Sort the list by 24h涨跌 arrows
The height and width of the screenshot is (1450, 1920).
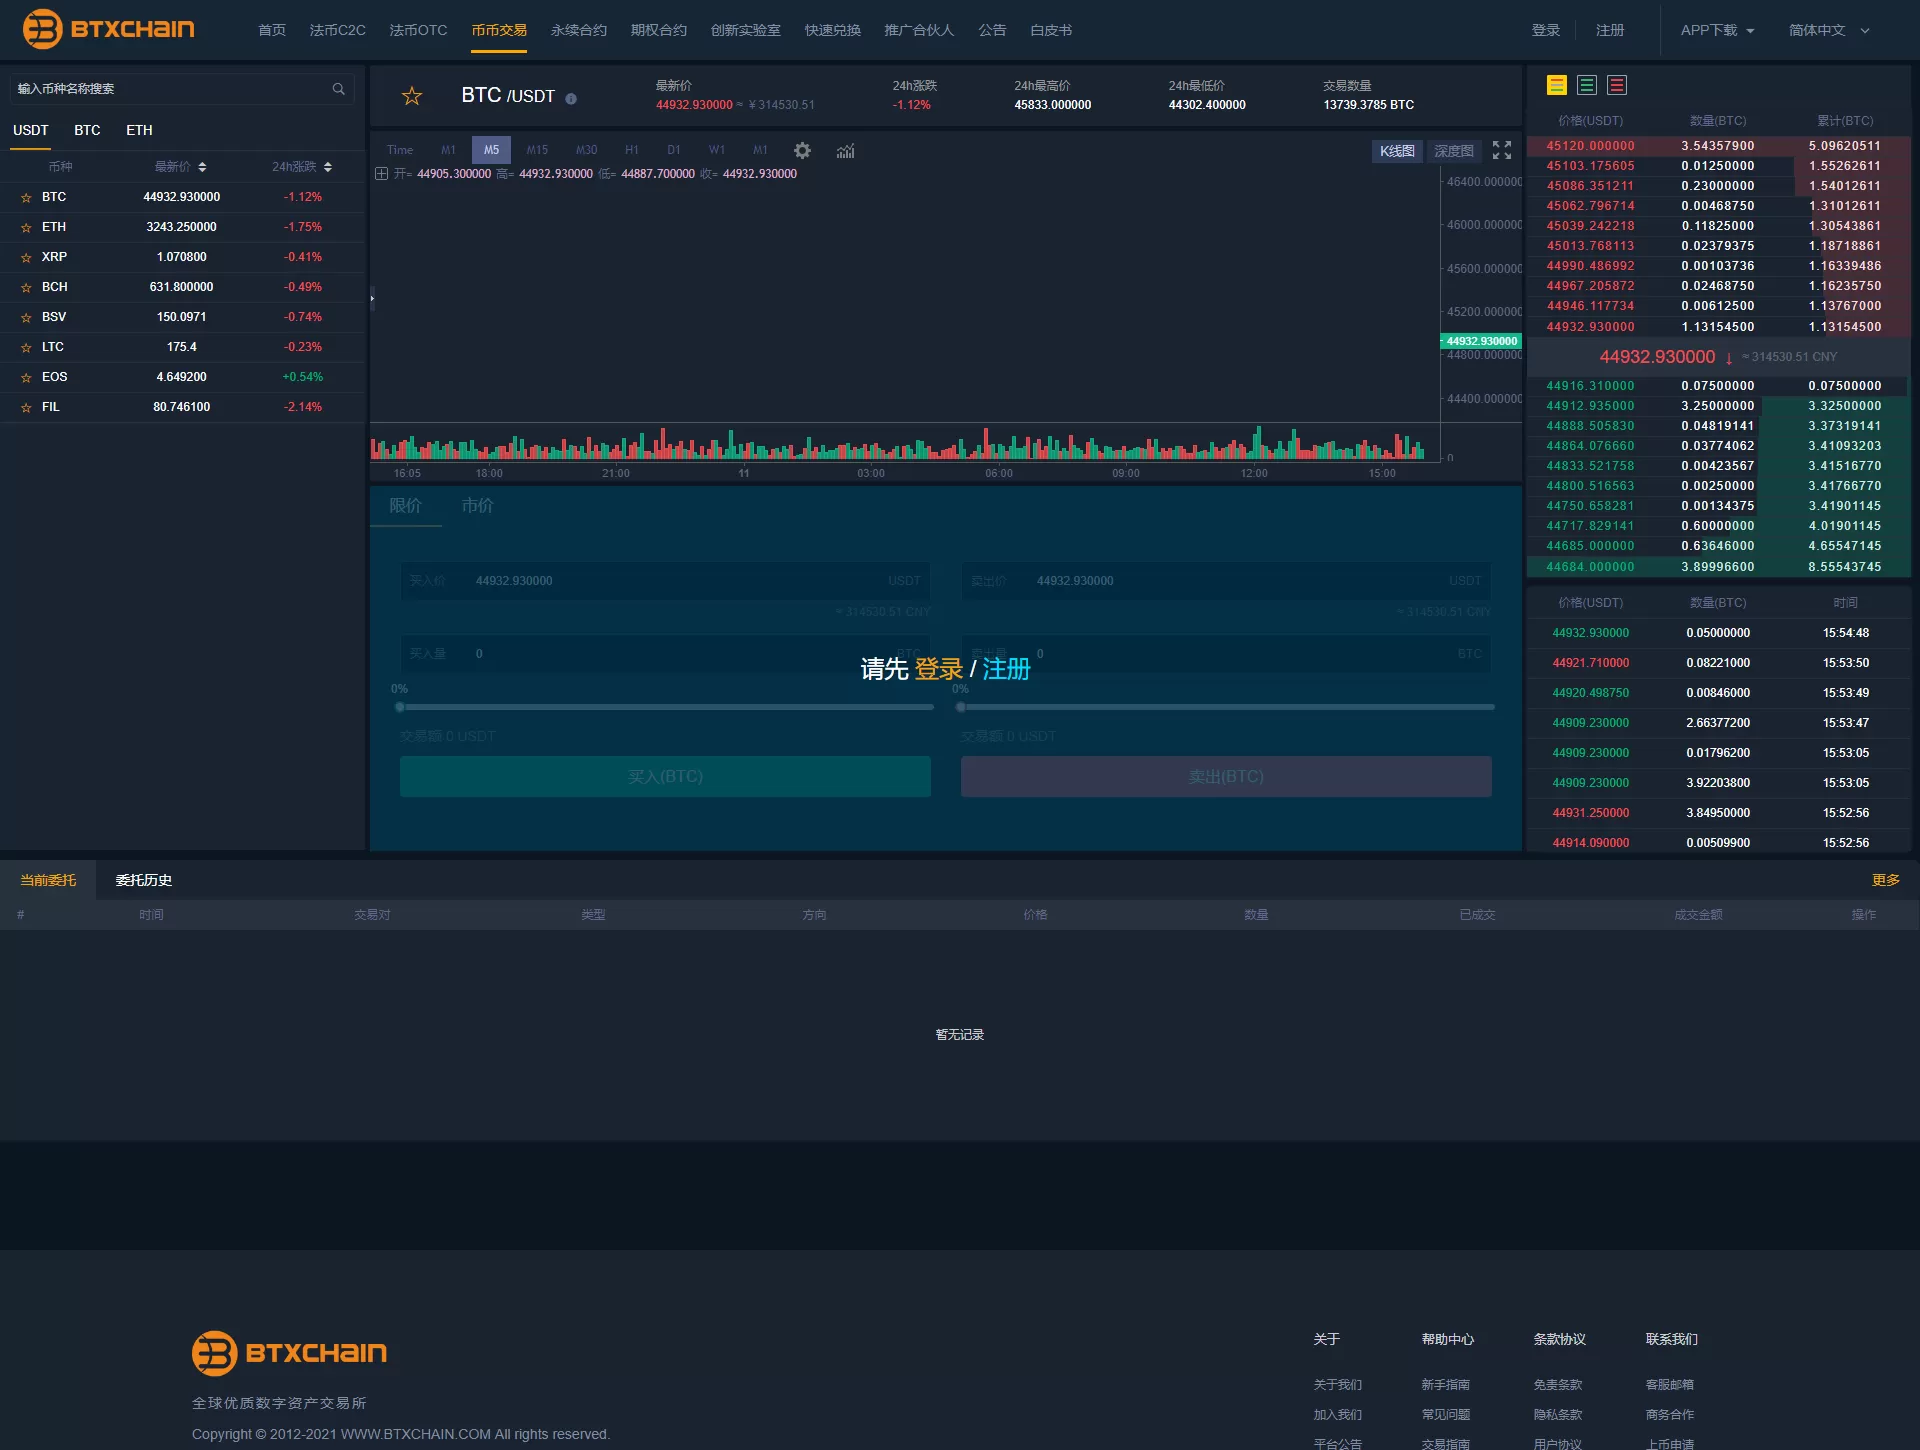[x=328, y=167]
